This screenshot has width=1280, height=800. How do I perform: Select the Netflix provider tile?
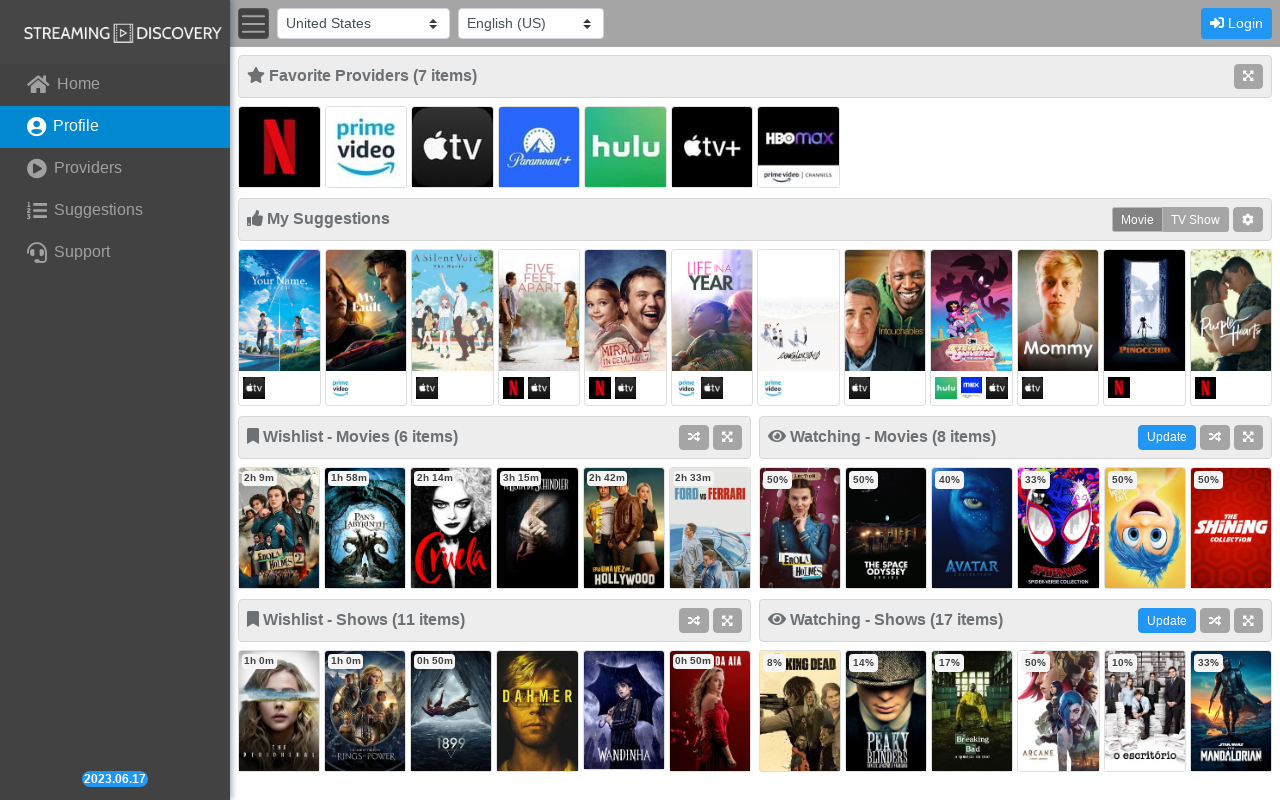click(x=279, y=147)
